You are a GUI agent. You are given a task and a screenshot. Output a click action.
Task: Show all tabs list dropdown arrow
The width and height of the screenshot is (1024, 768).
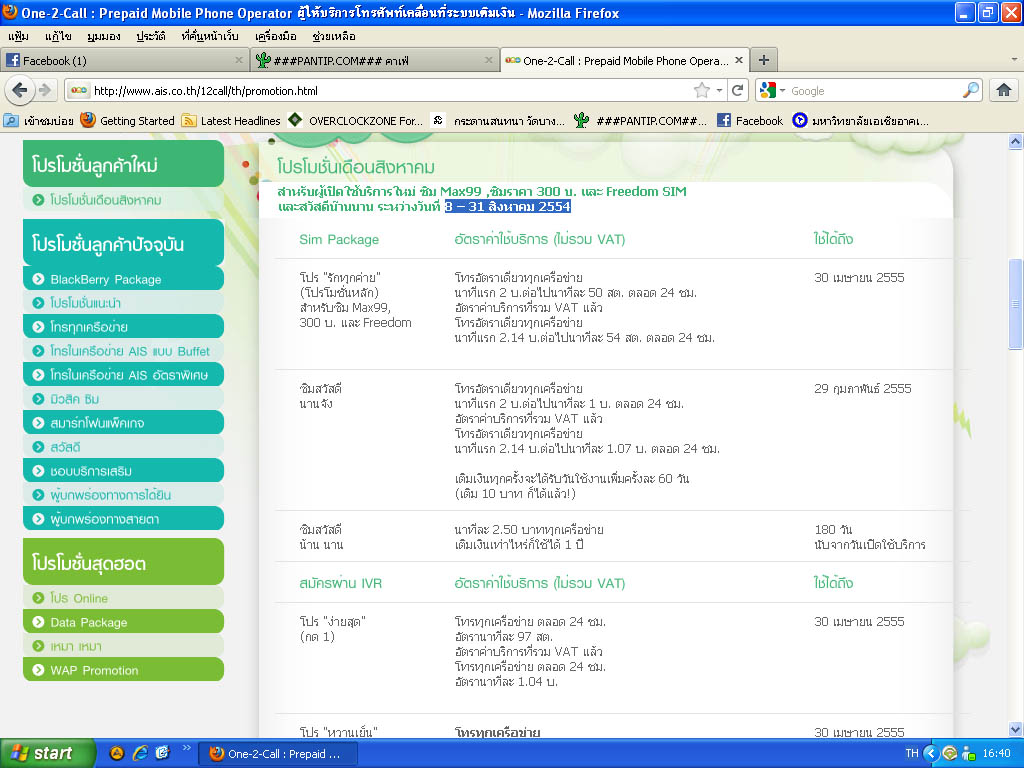tap(1014, 60)
